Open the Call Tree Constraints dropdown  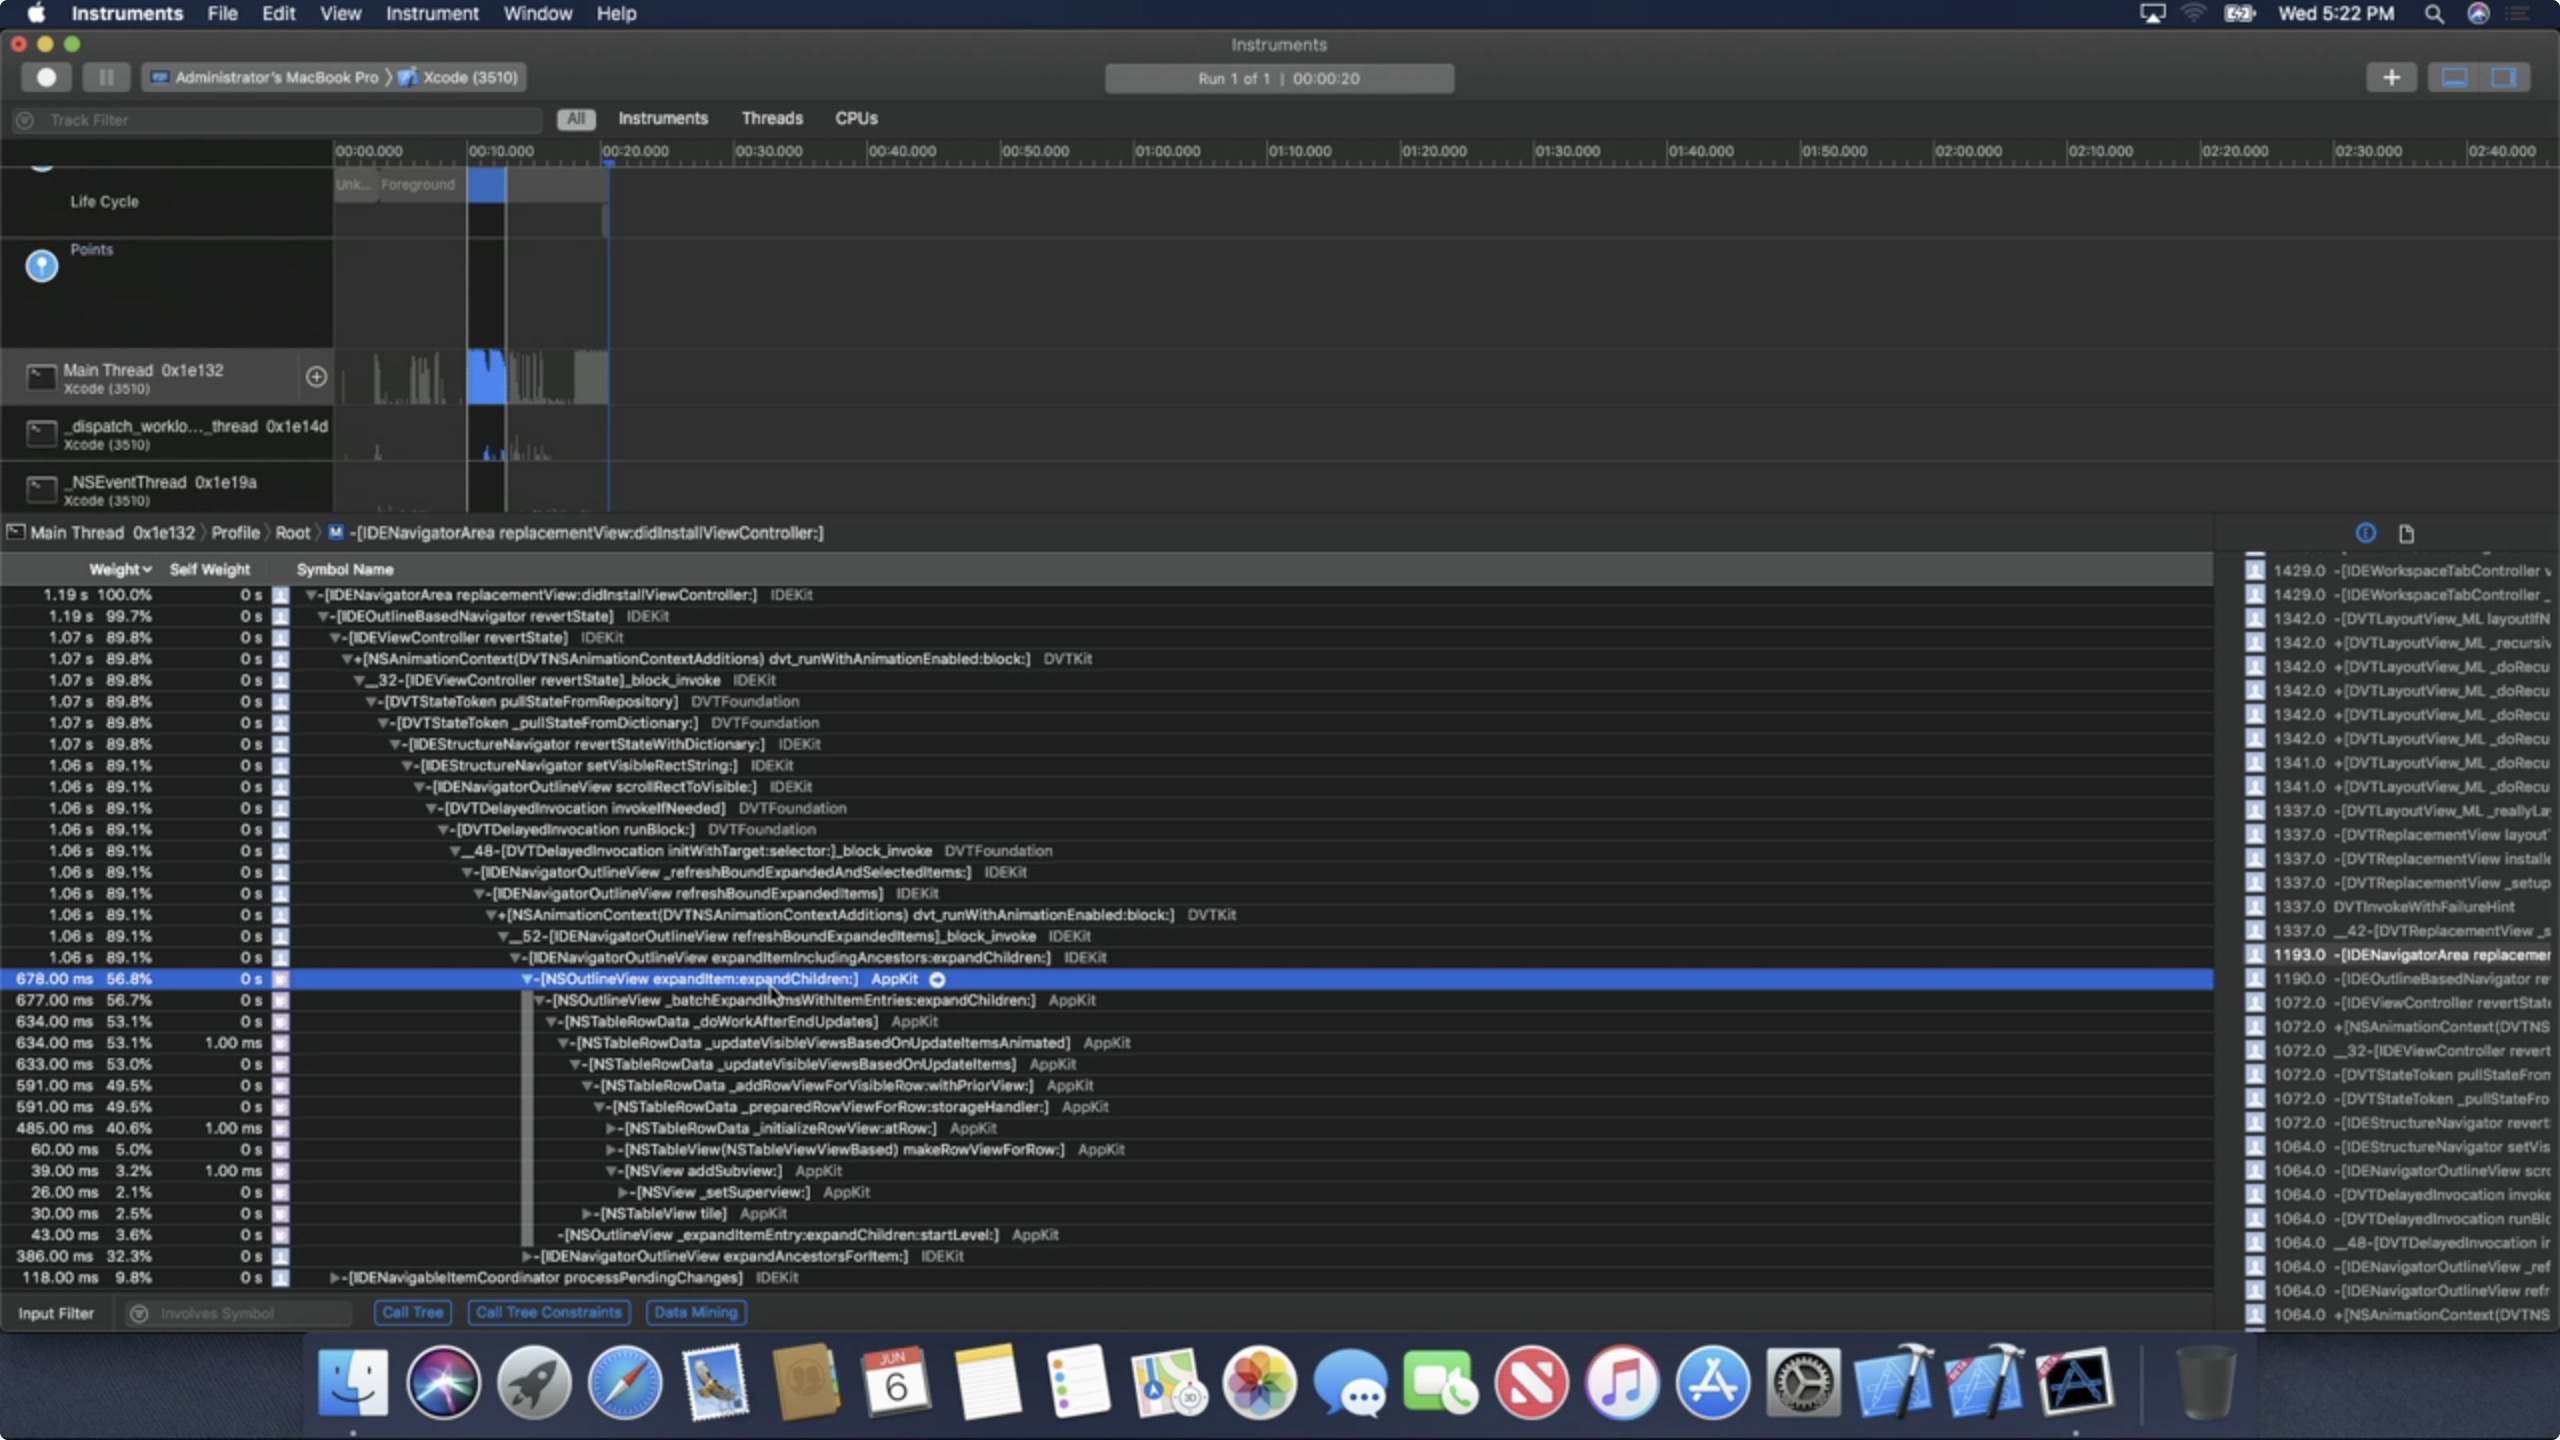[x=548, y=1312]
